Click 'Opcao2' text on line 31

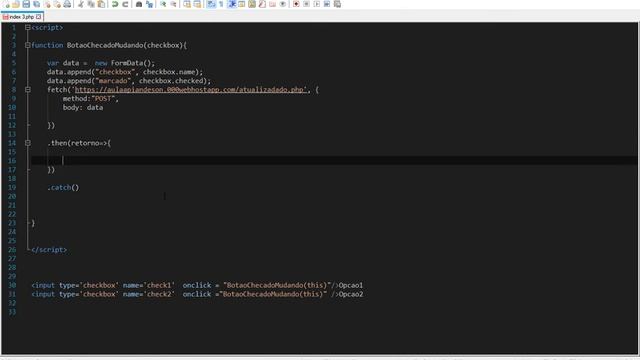(351, 294)
